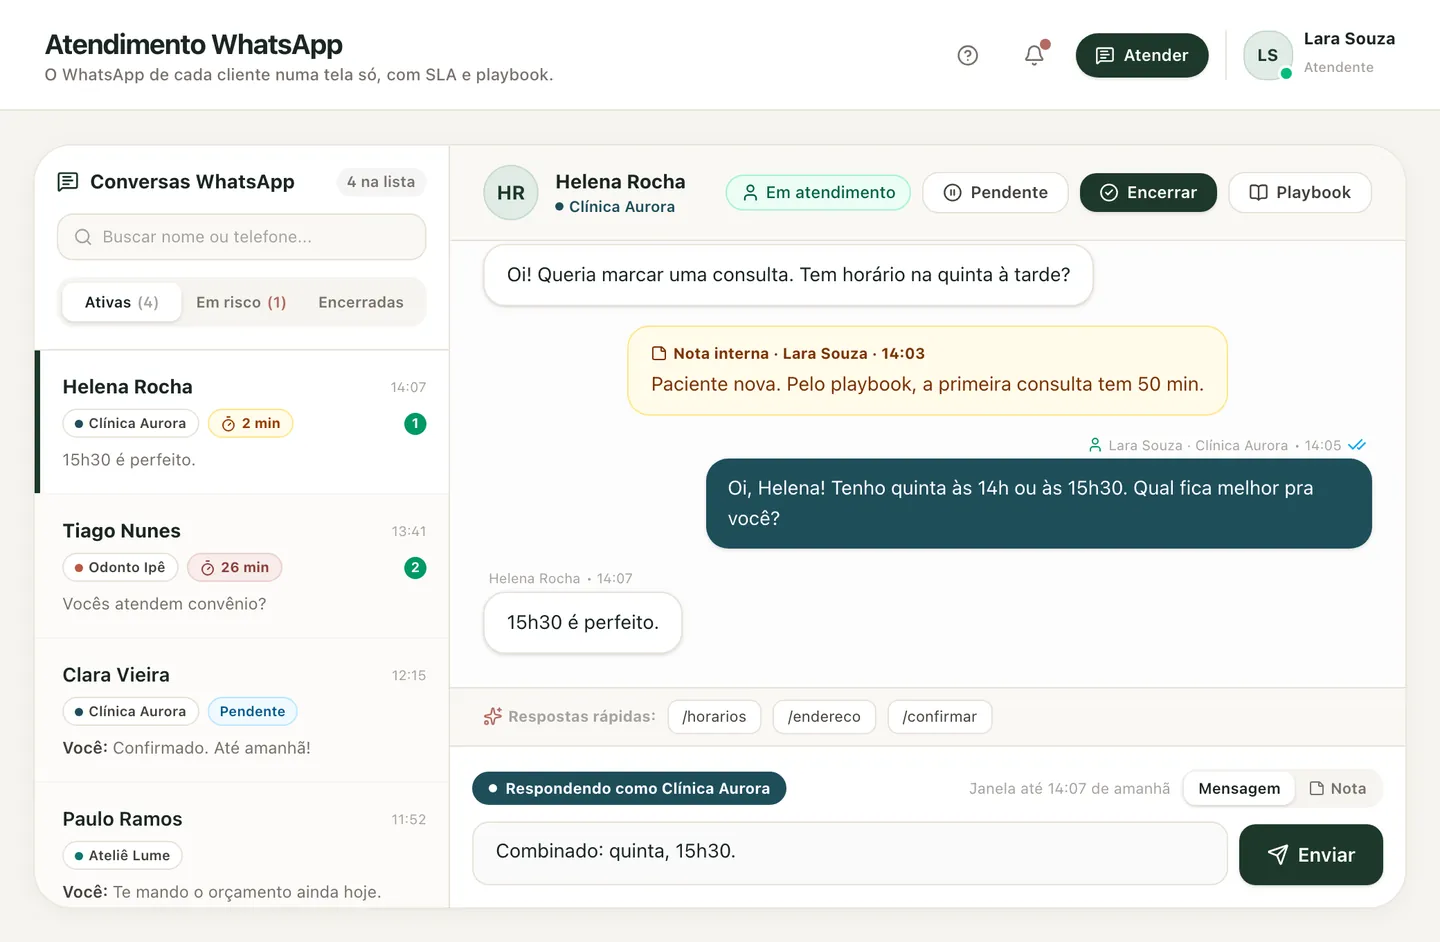Click the Ateliê Lume tag
The image size is (1440, 942).
tap(123, 856)
